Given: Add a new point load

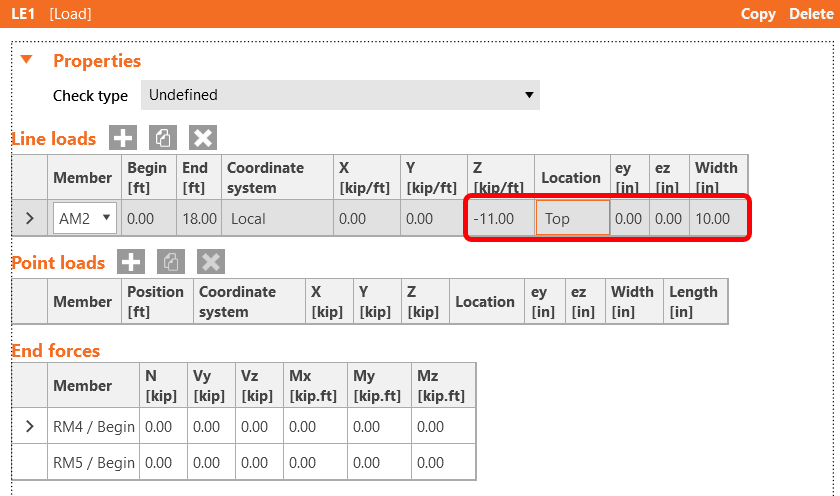Looking at the screenshot, I should (131, 262).
